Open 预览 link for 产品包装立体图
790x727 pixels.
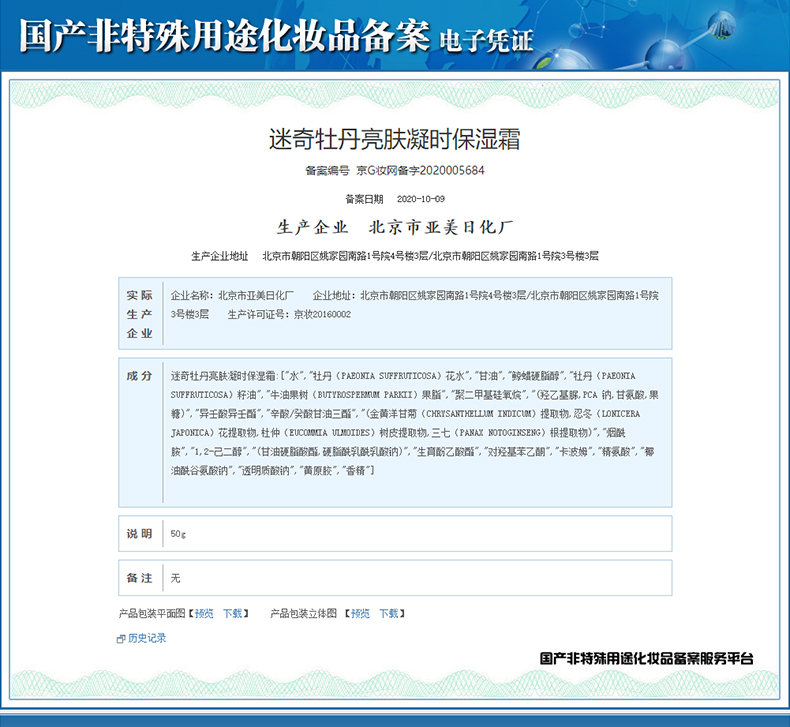click(360, 613)
